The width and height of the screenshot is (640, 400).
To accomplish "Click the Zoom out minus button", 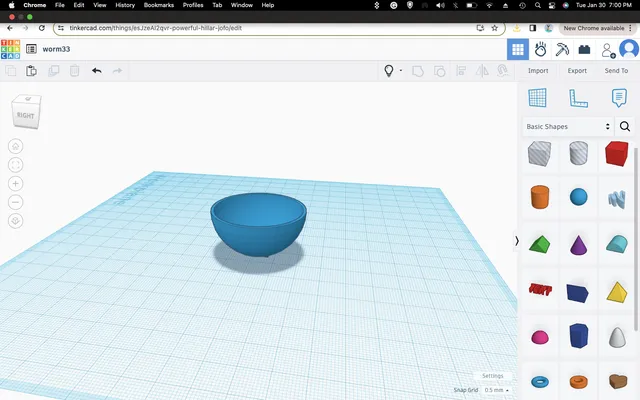I will [x=16, y=202].
